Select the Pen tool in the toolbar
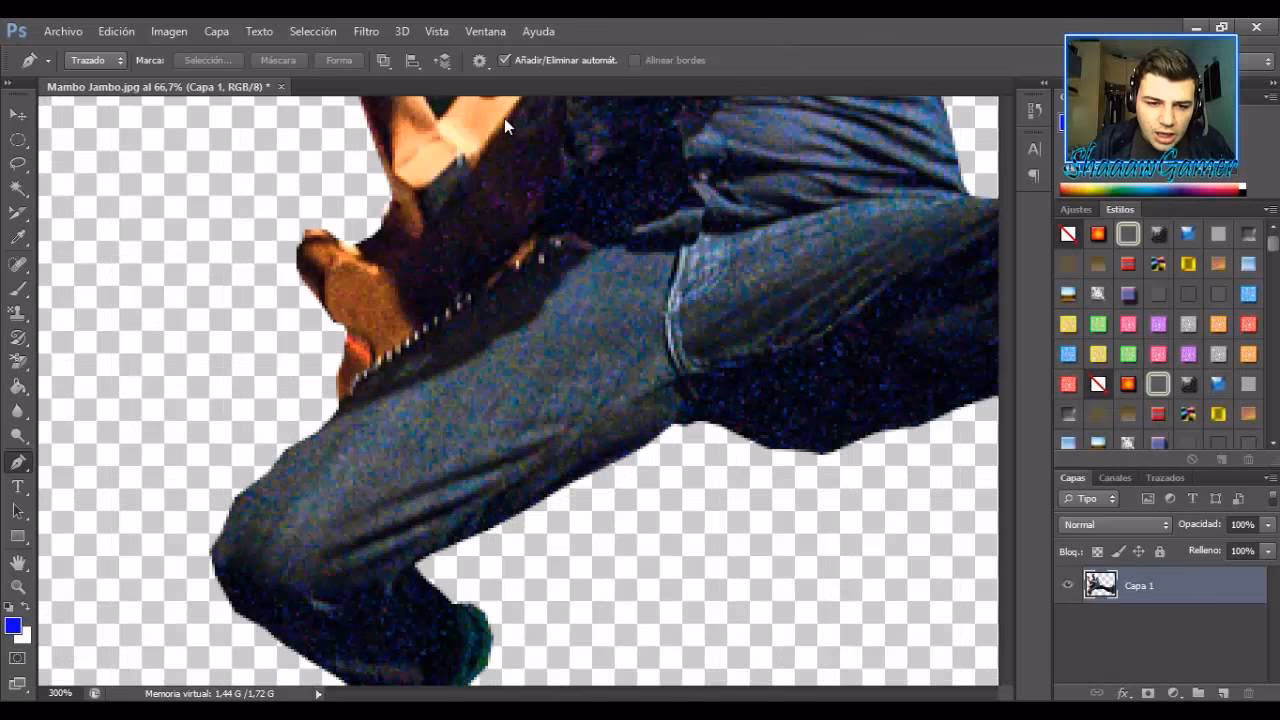 pos(18,462)
